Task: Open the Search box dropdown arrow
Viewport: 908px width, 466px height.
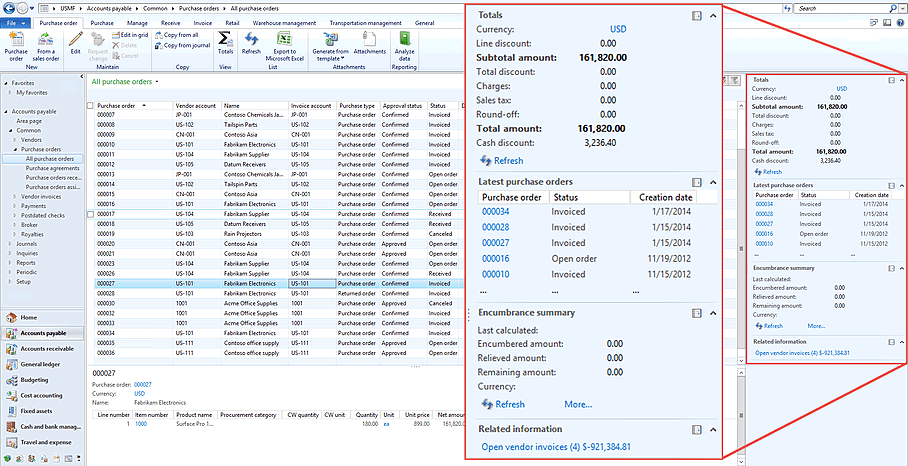Action: [x=903, y=9]
